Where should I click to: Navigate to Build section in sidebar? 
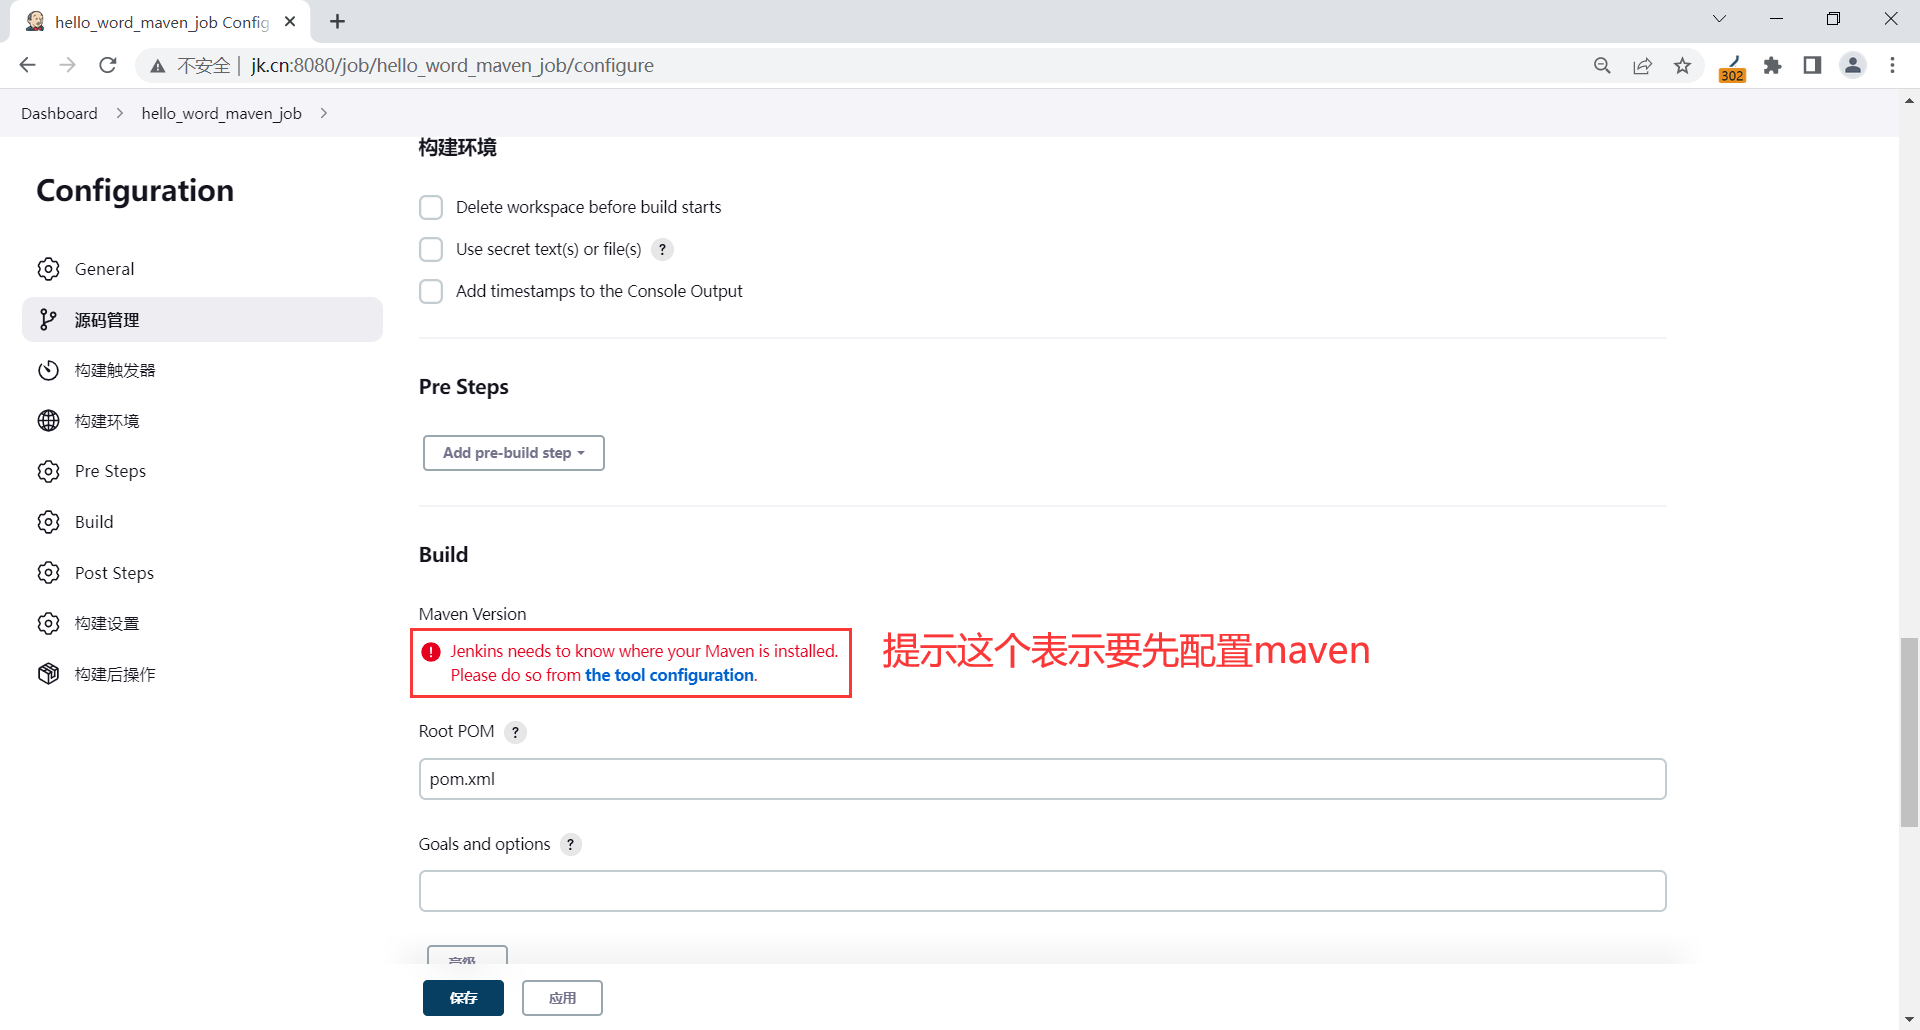click(202, 522)
